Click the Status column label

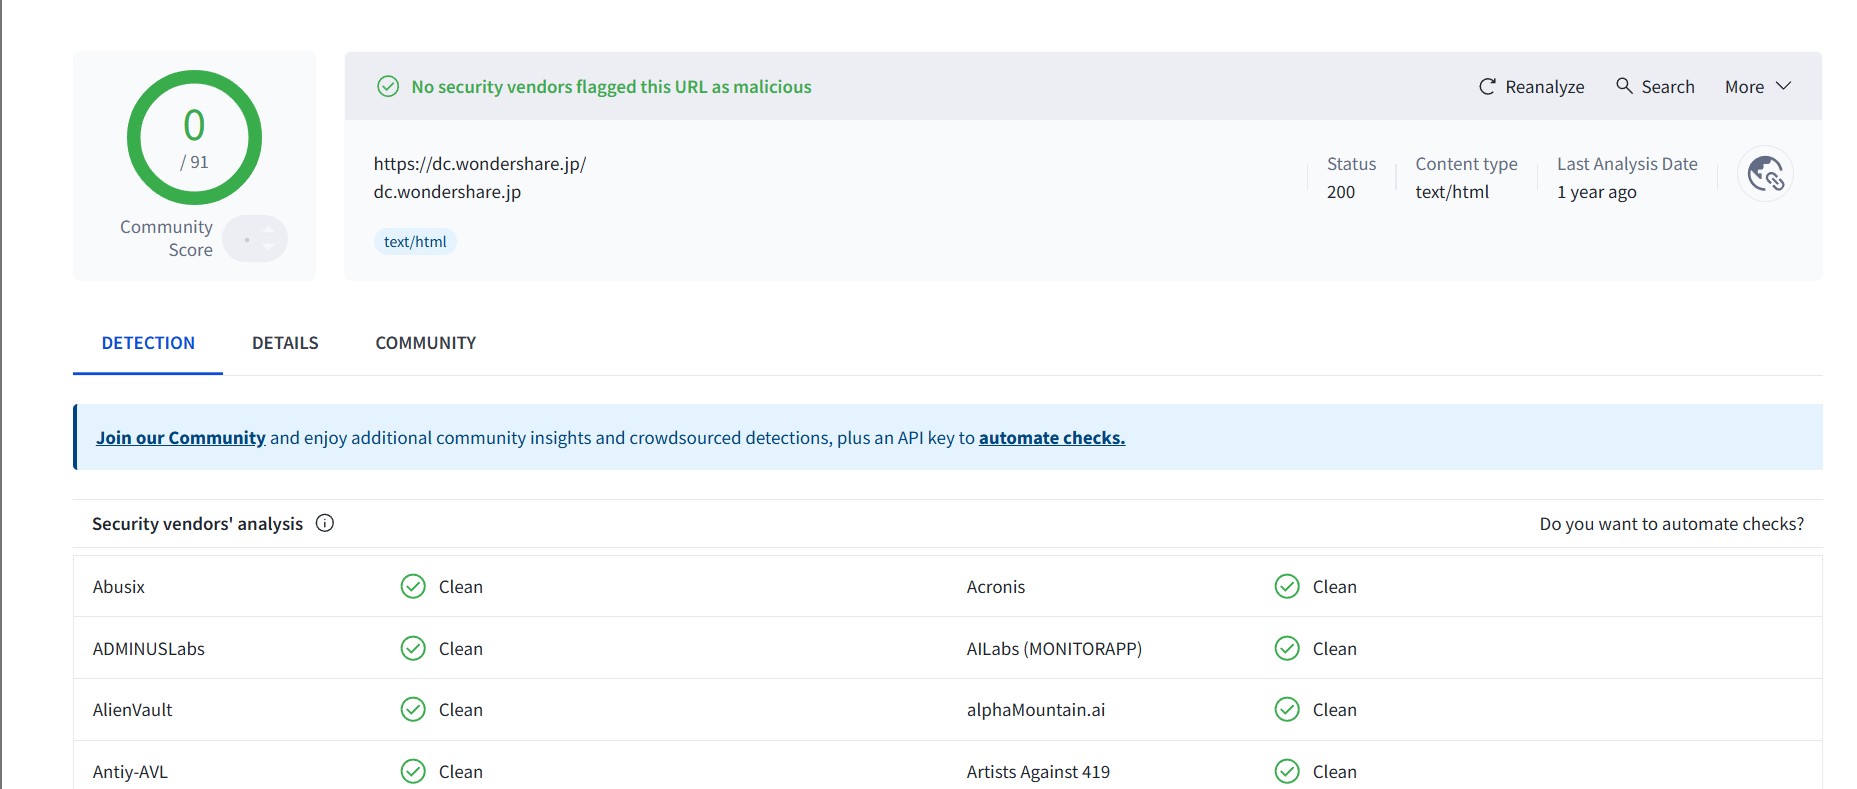(x=1351, y=164)
